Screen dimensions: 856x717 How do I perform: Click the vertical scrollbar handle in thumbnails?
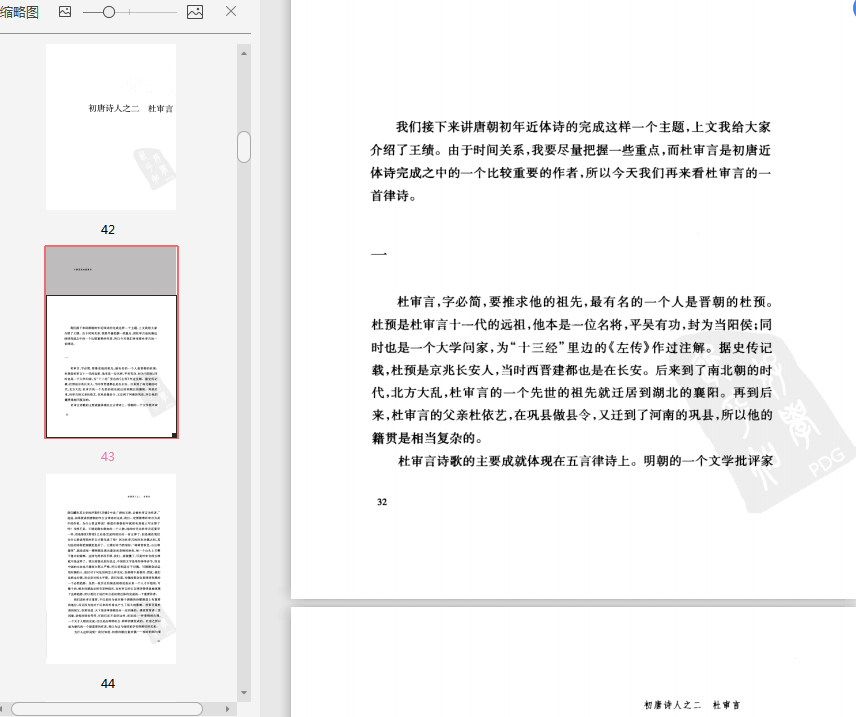244,147
